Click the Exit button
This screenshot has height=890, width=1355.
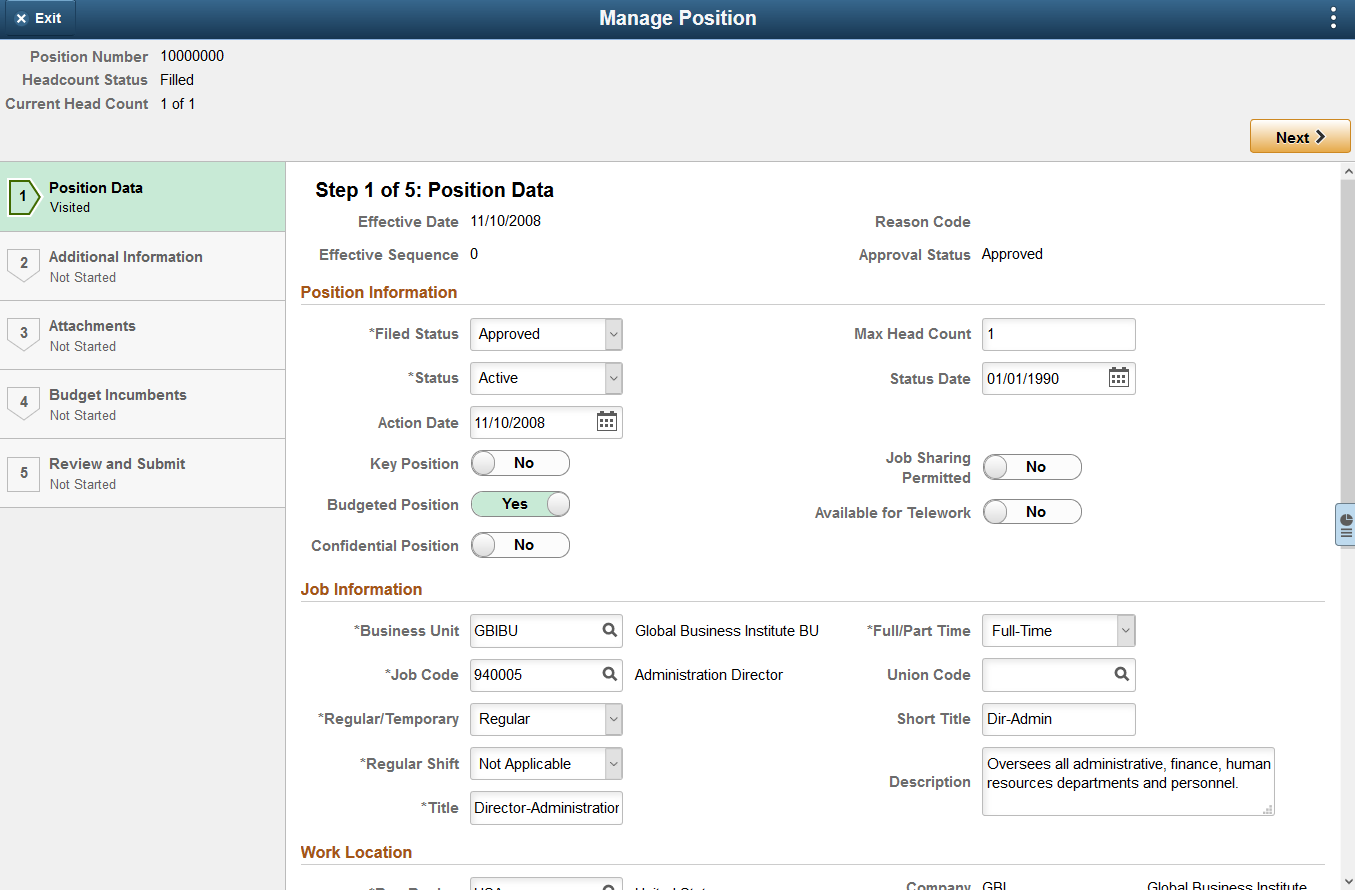click(38, 18)
